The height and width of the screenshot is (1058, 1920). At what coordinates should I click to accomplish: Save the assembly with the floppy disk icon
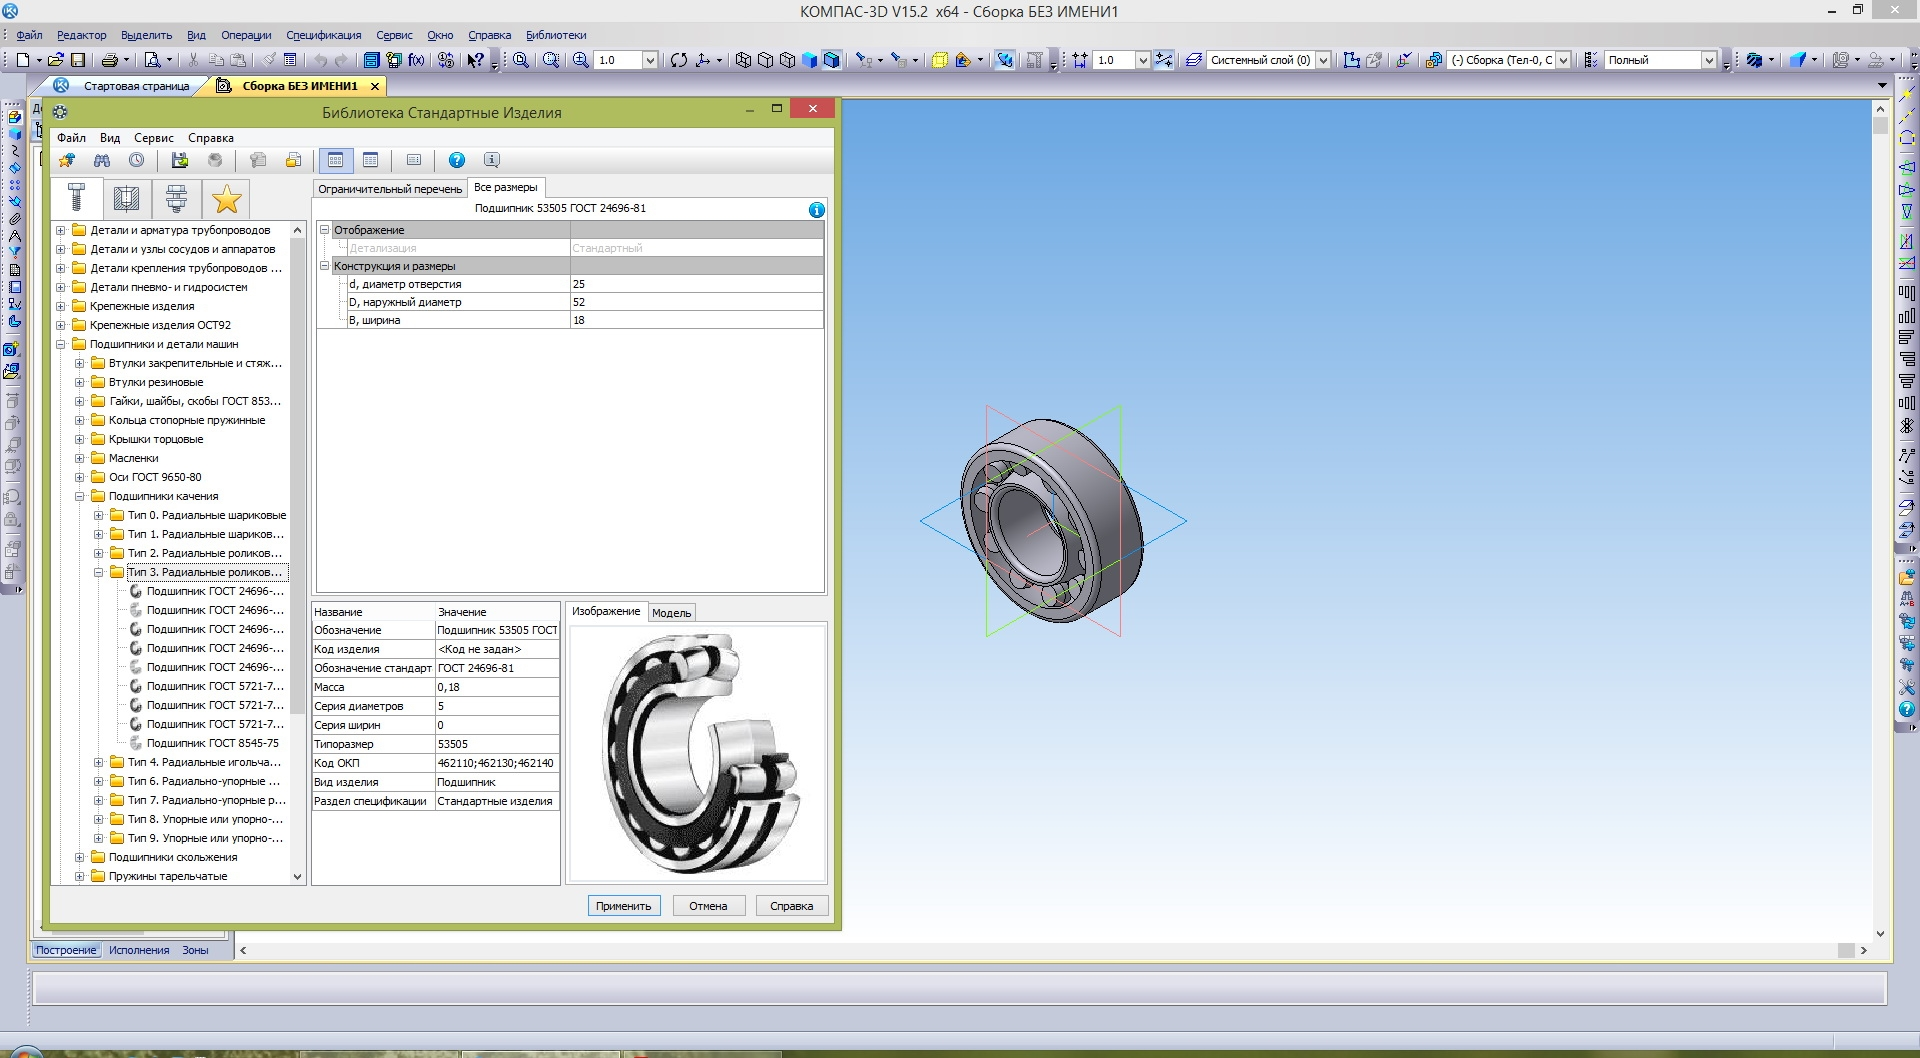[78, 60]
